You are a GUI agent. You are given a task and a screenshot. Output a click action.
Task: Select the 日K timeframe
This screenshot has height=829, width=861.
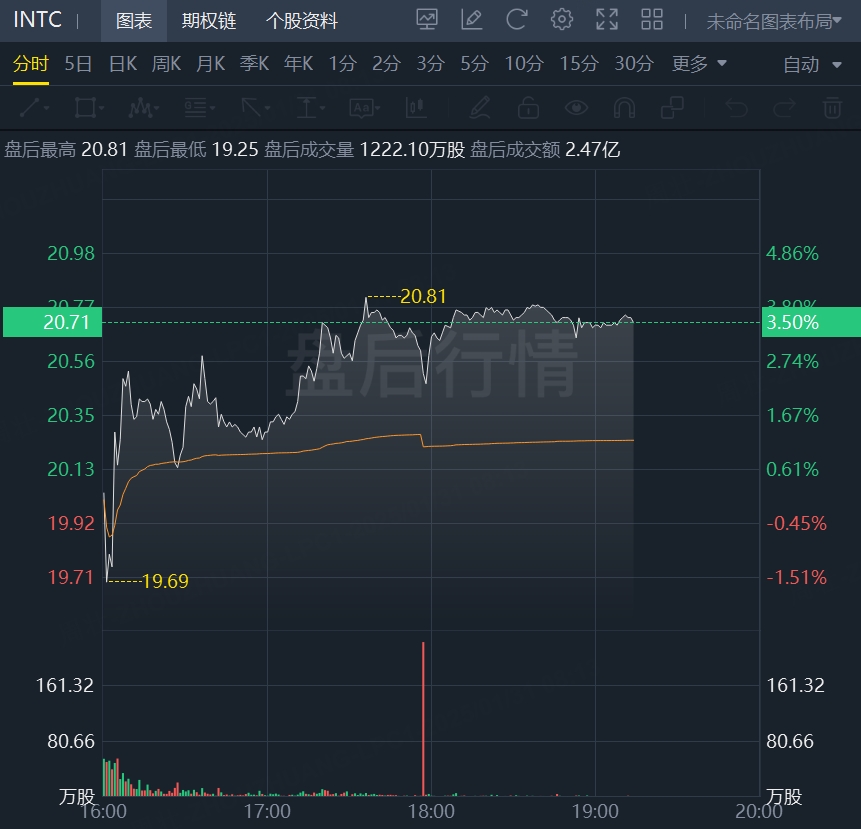[x=122, y=64]
